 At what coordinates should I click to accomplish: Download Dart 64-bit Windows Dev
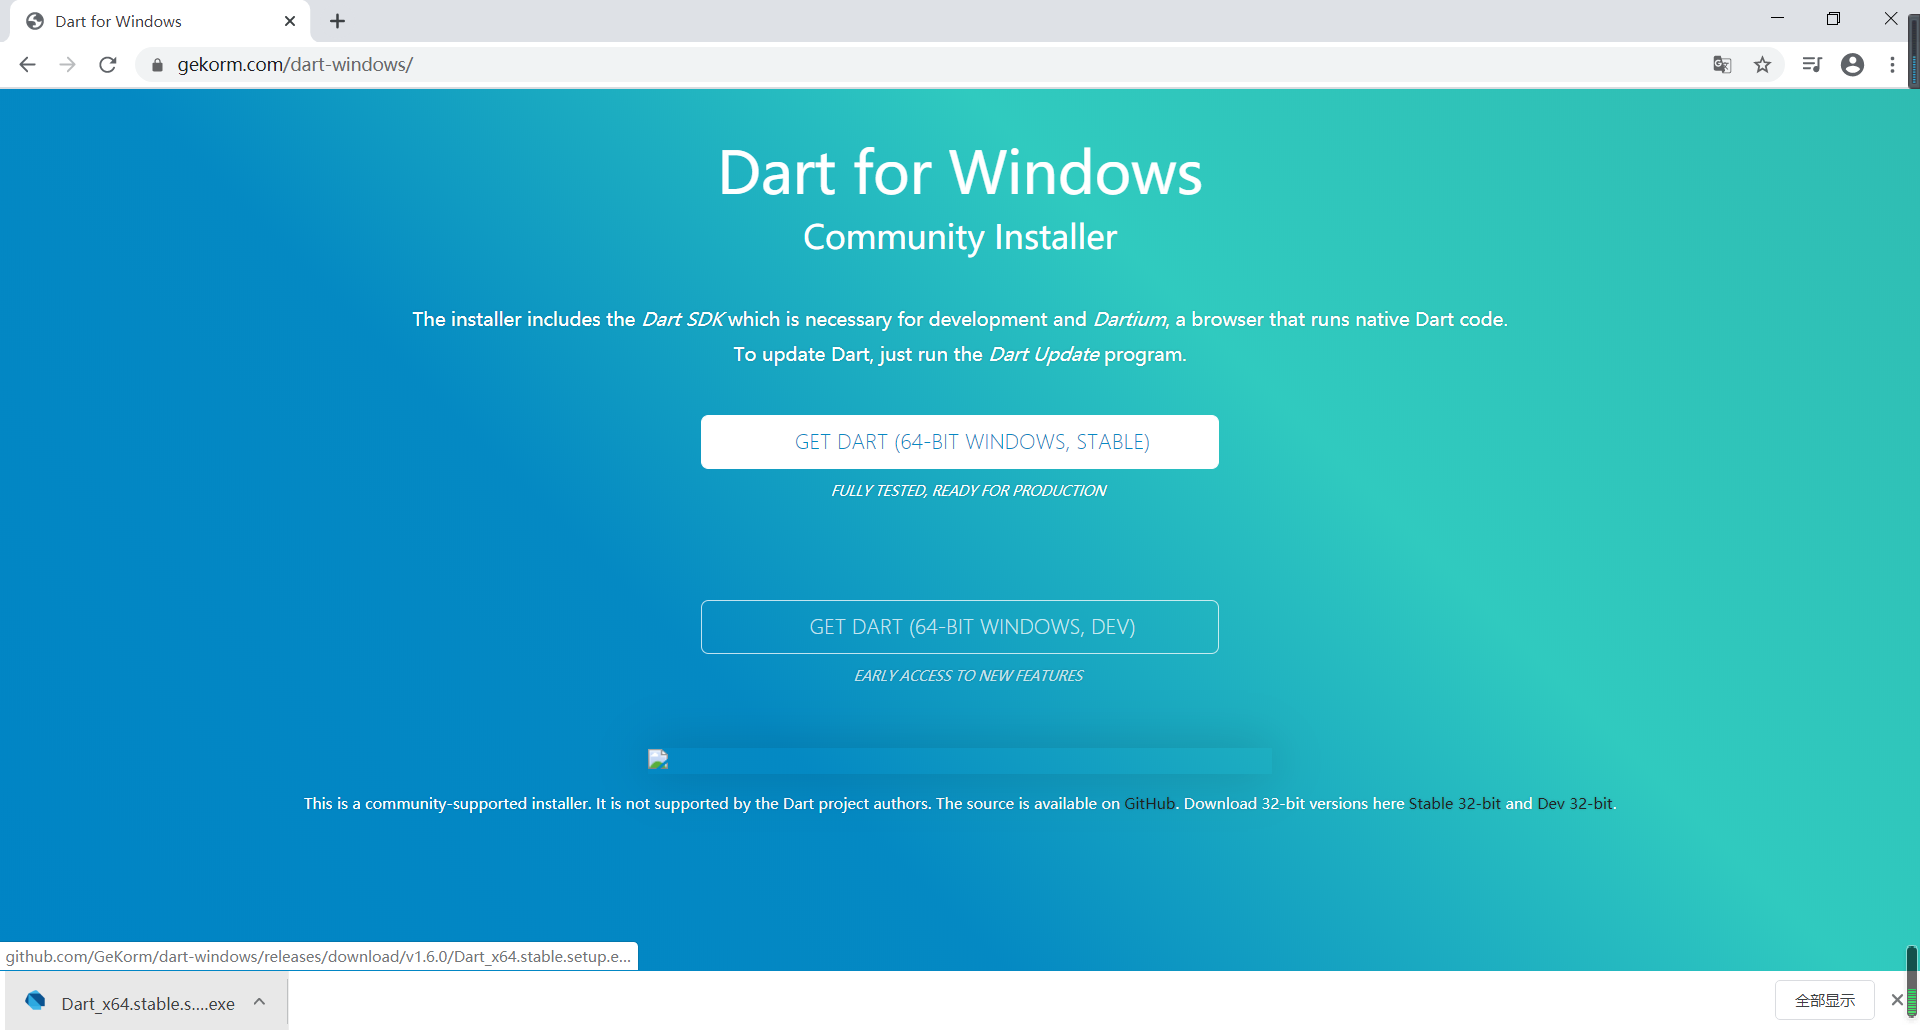pyautogui.click(x=960, y=627)
